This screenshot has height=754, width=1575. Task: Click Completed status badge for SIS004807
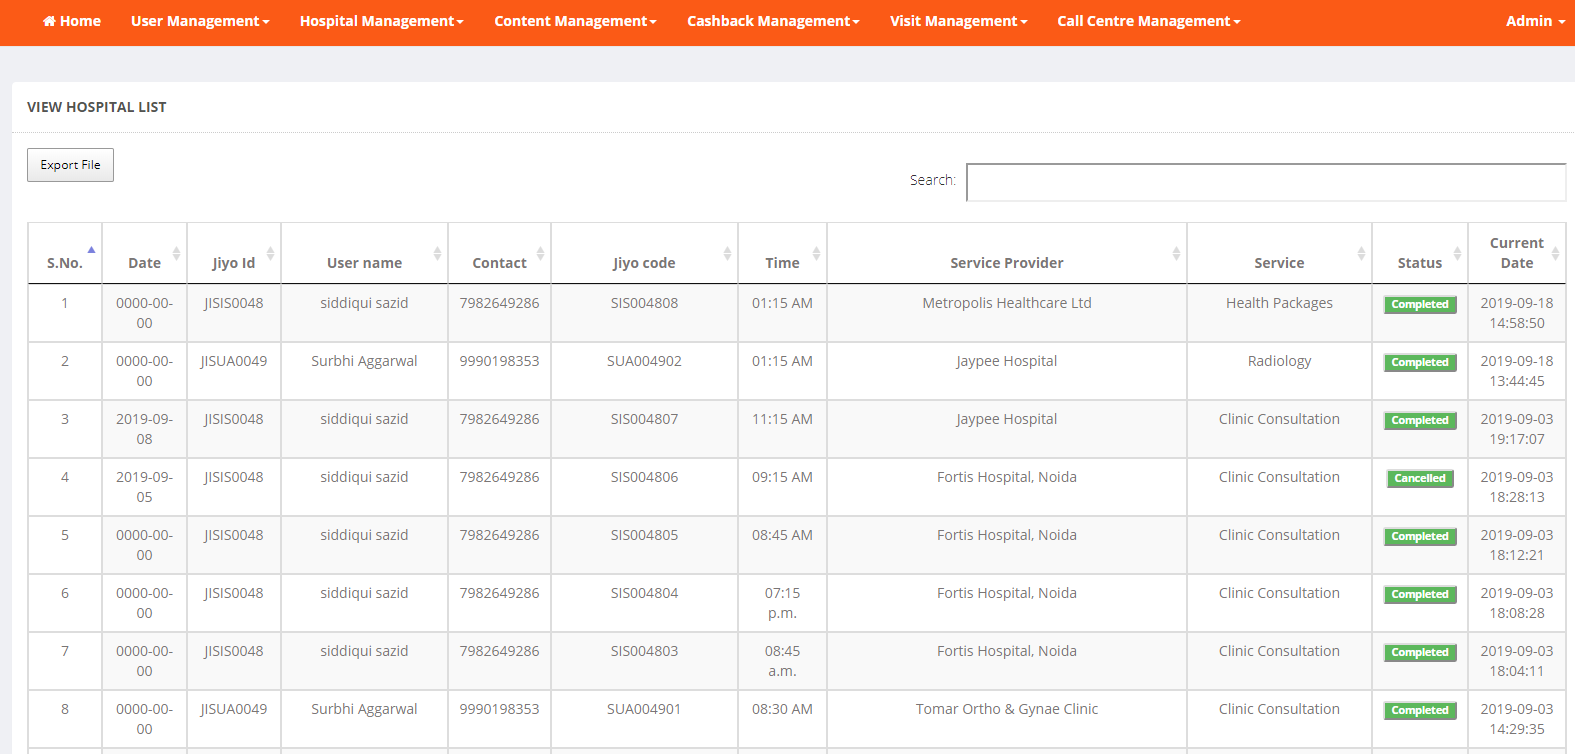1420,421
